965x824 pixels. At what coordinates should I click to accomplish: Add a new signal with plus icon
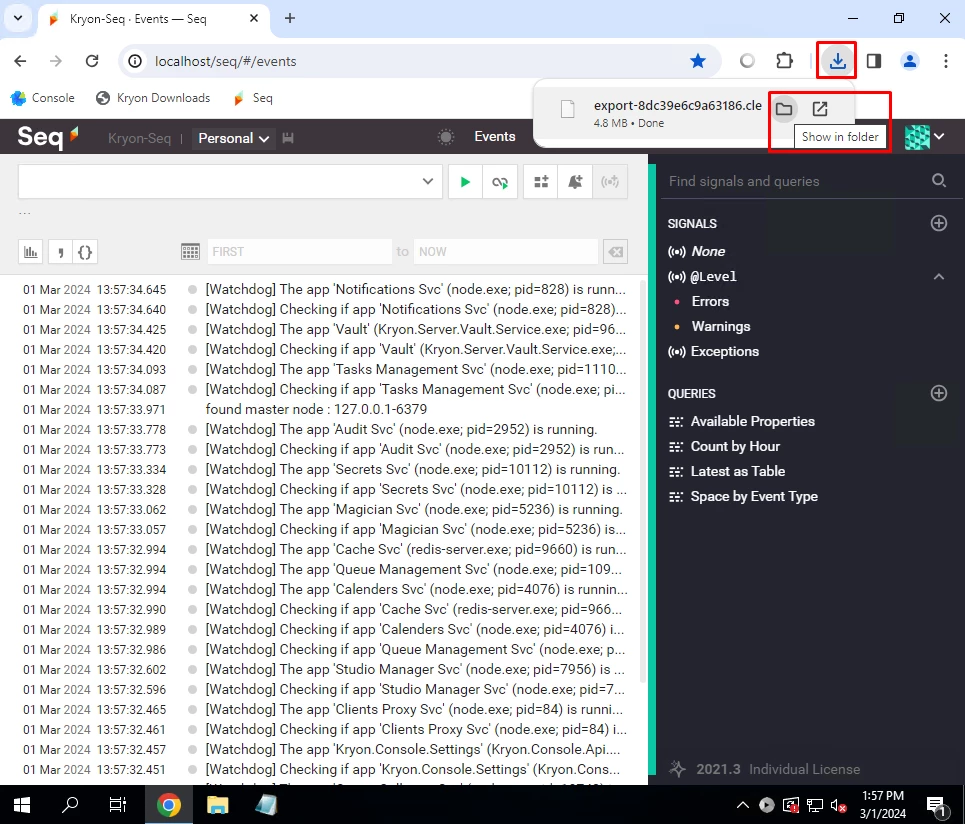coord(939,223)
